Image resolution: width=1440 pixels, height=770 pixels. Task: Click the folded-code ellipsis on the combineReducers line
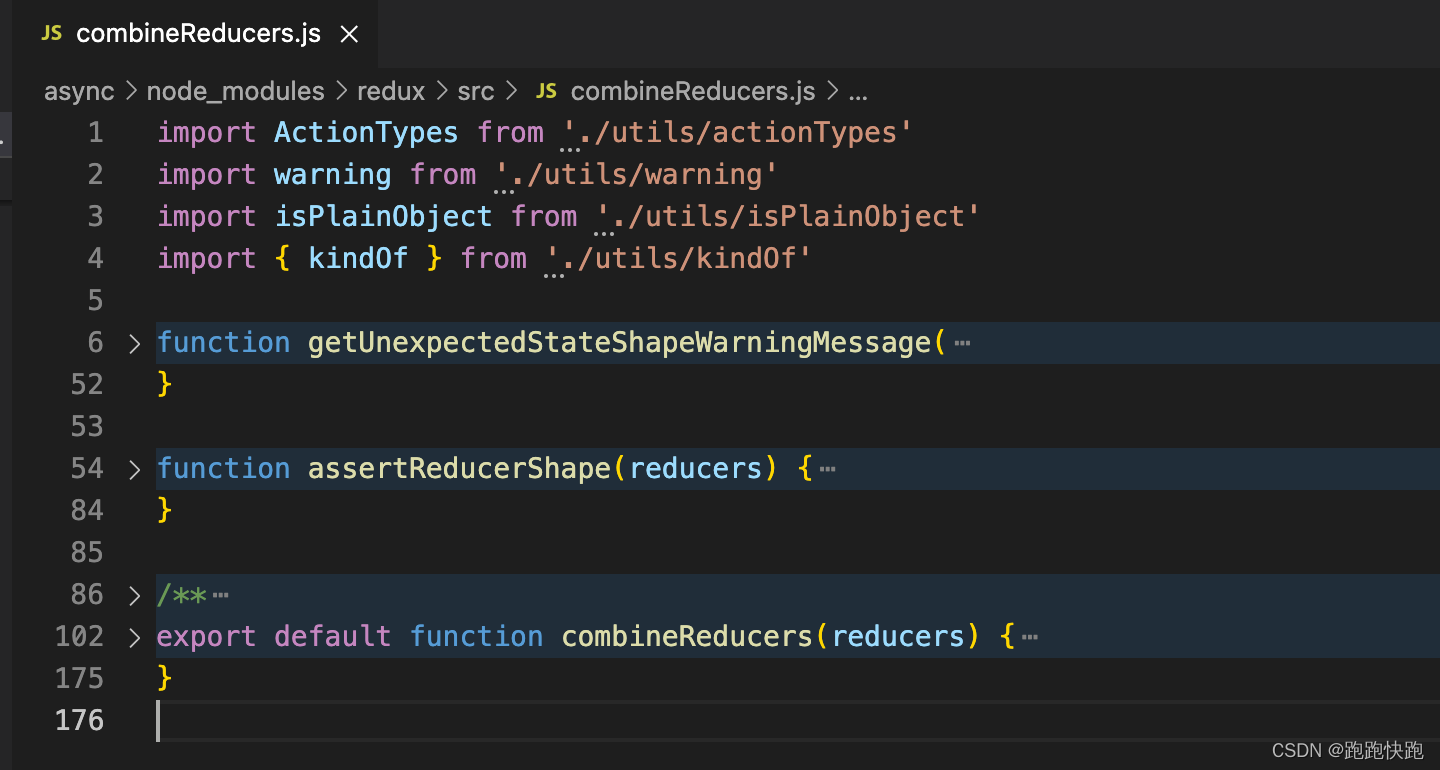point(1030,636)
